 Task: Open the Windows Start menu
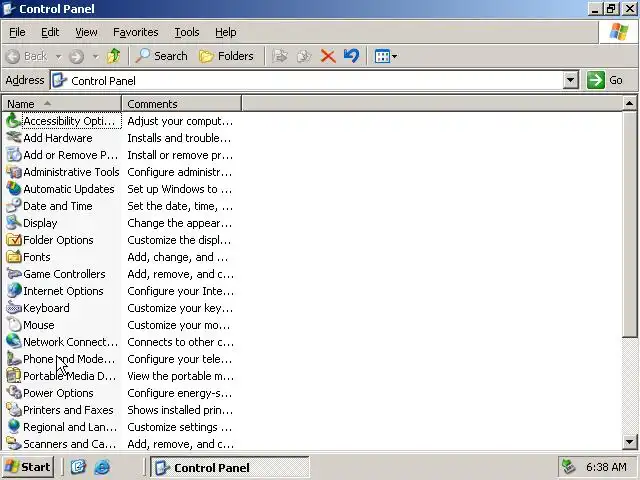click(28, 467)
